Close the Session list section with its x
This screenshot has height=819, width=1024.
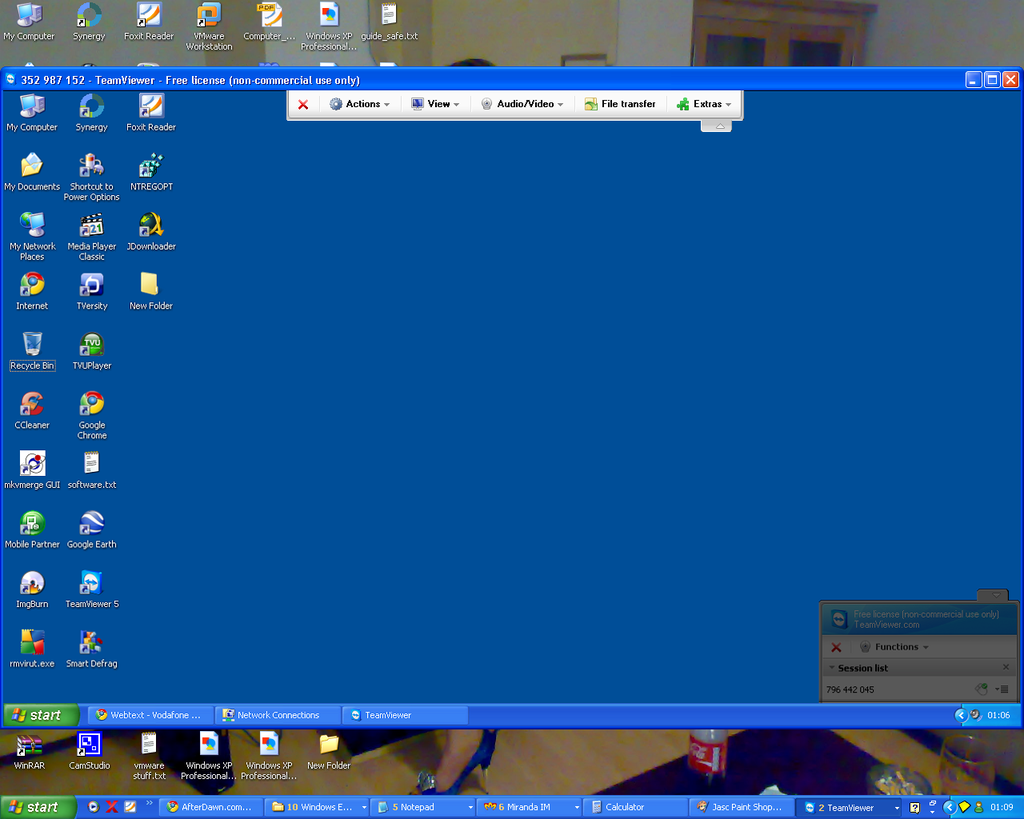click(1006, 667)
